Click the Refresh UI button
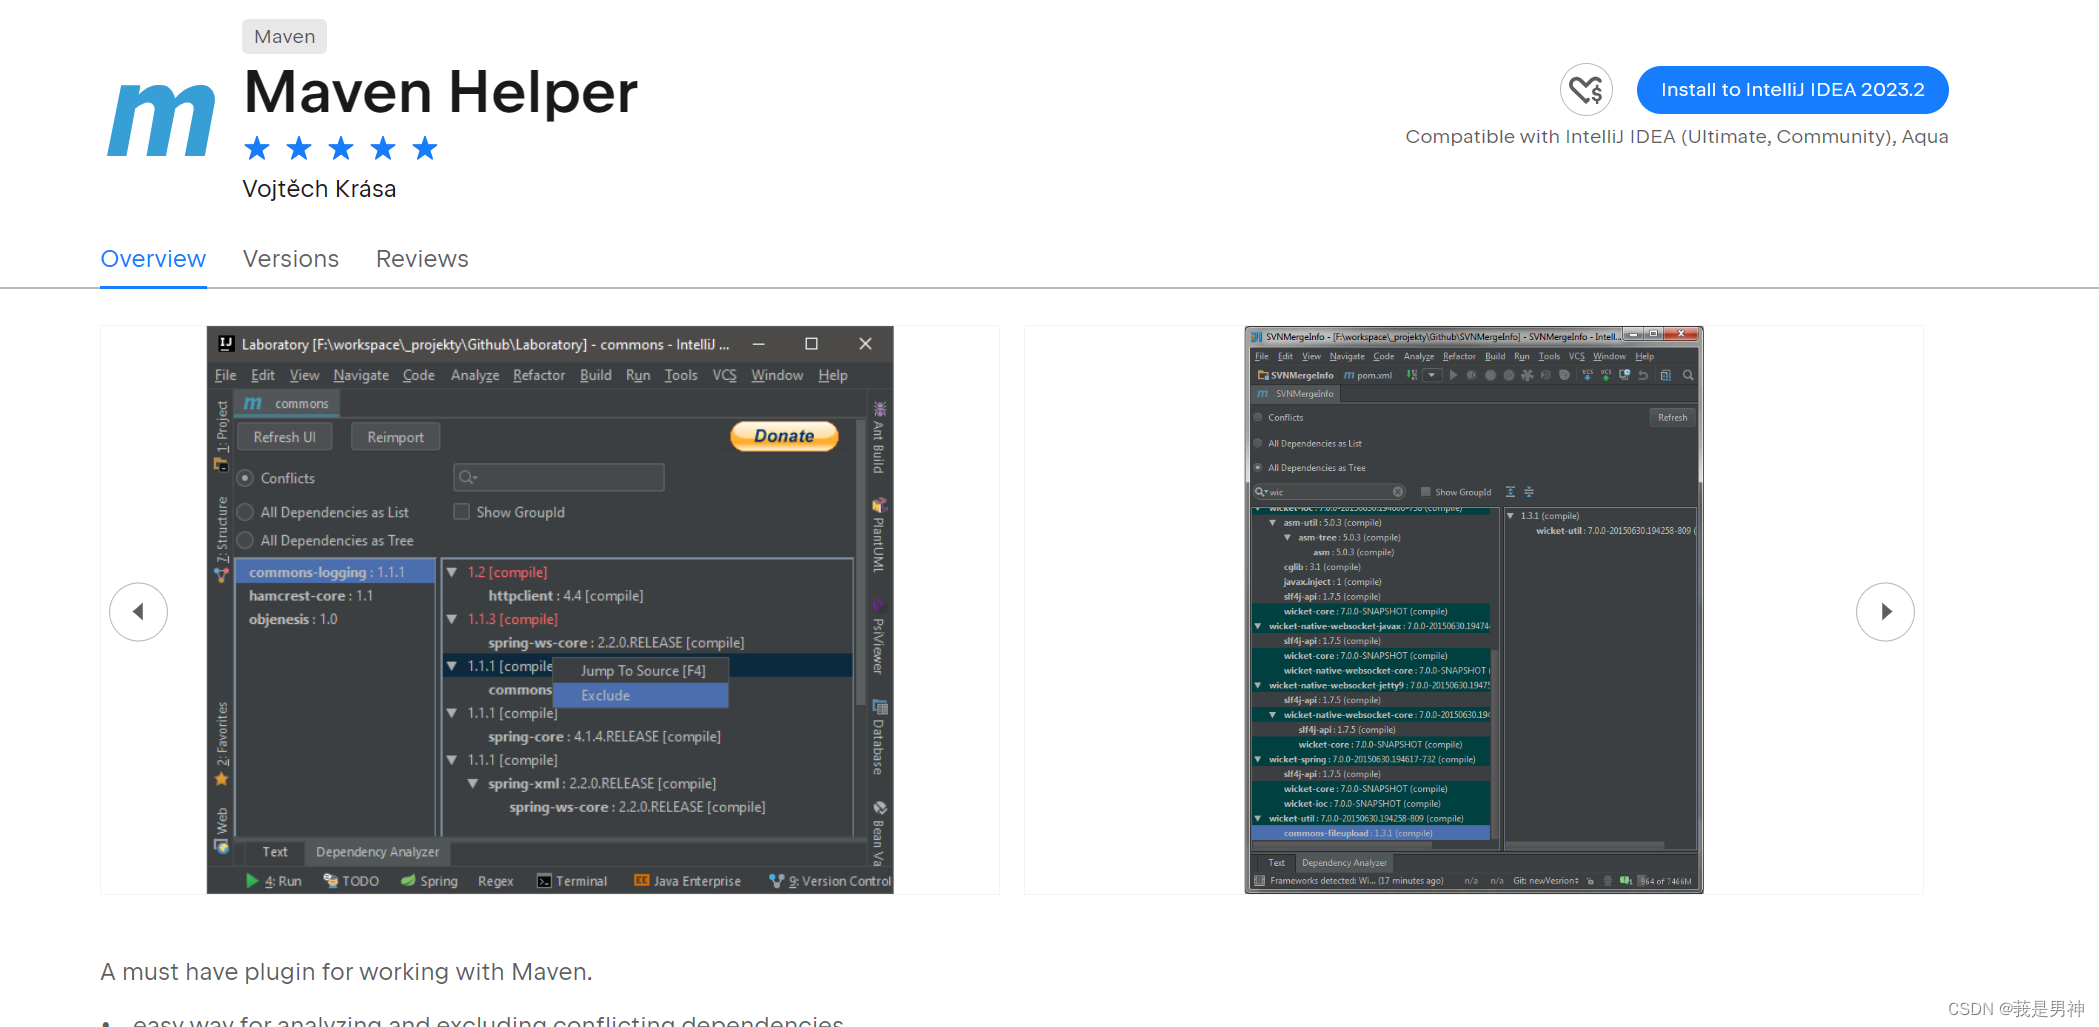The width and height of the screenshot is (2099, 1027). point(284,437)
